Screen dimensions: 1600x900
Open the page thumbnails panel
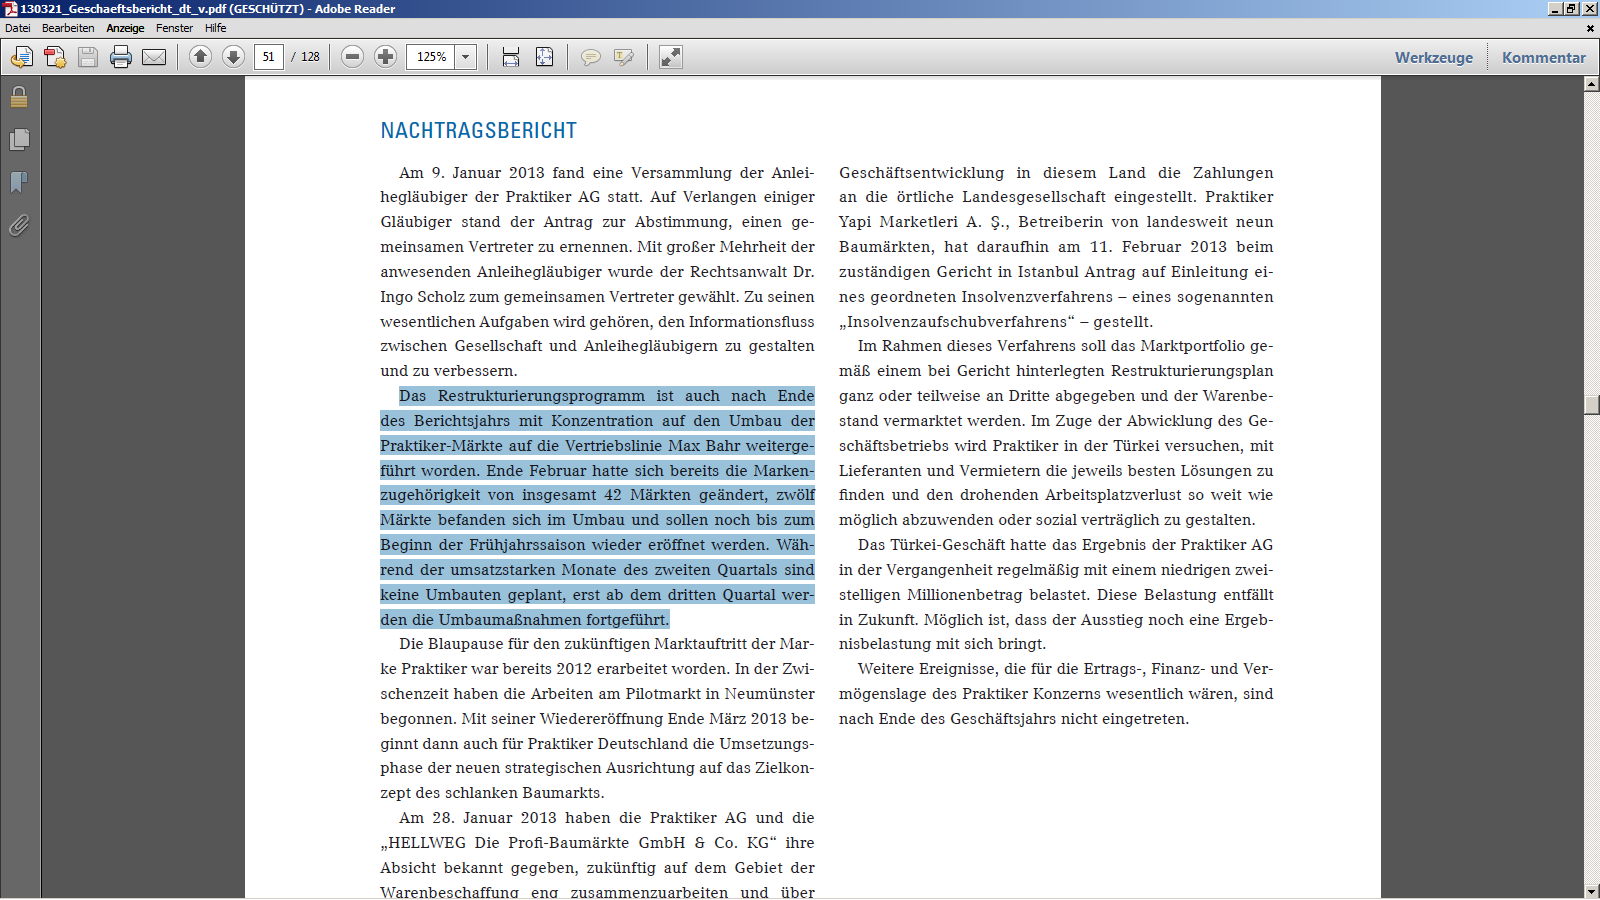pyautogui.click(x=19, y=140)
